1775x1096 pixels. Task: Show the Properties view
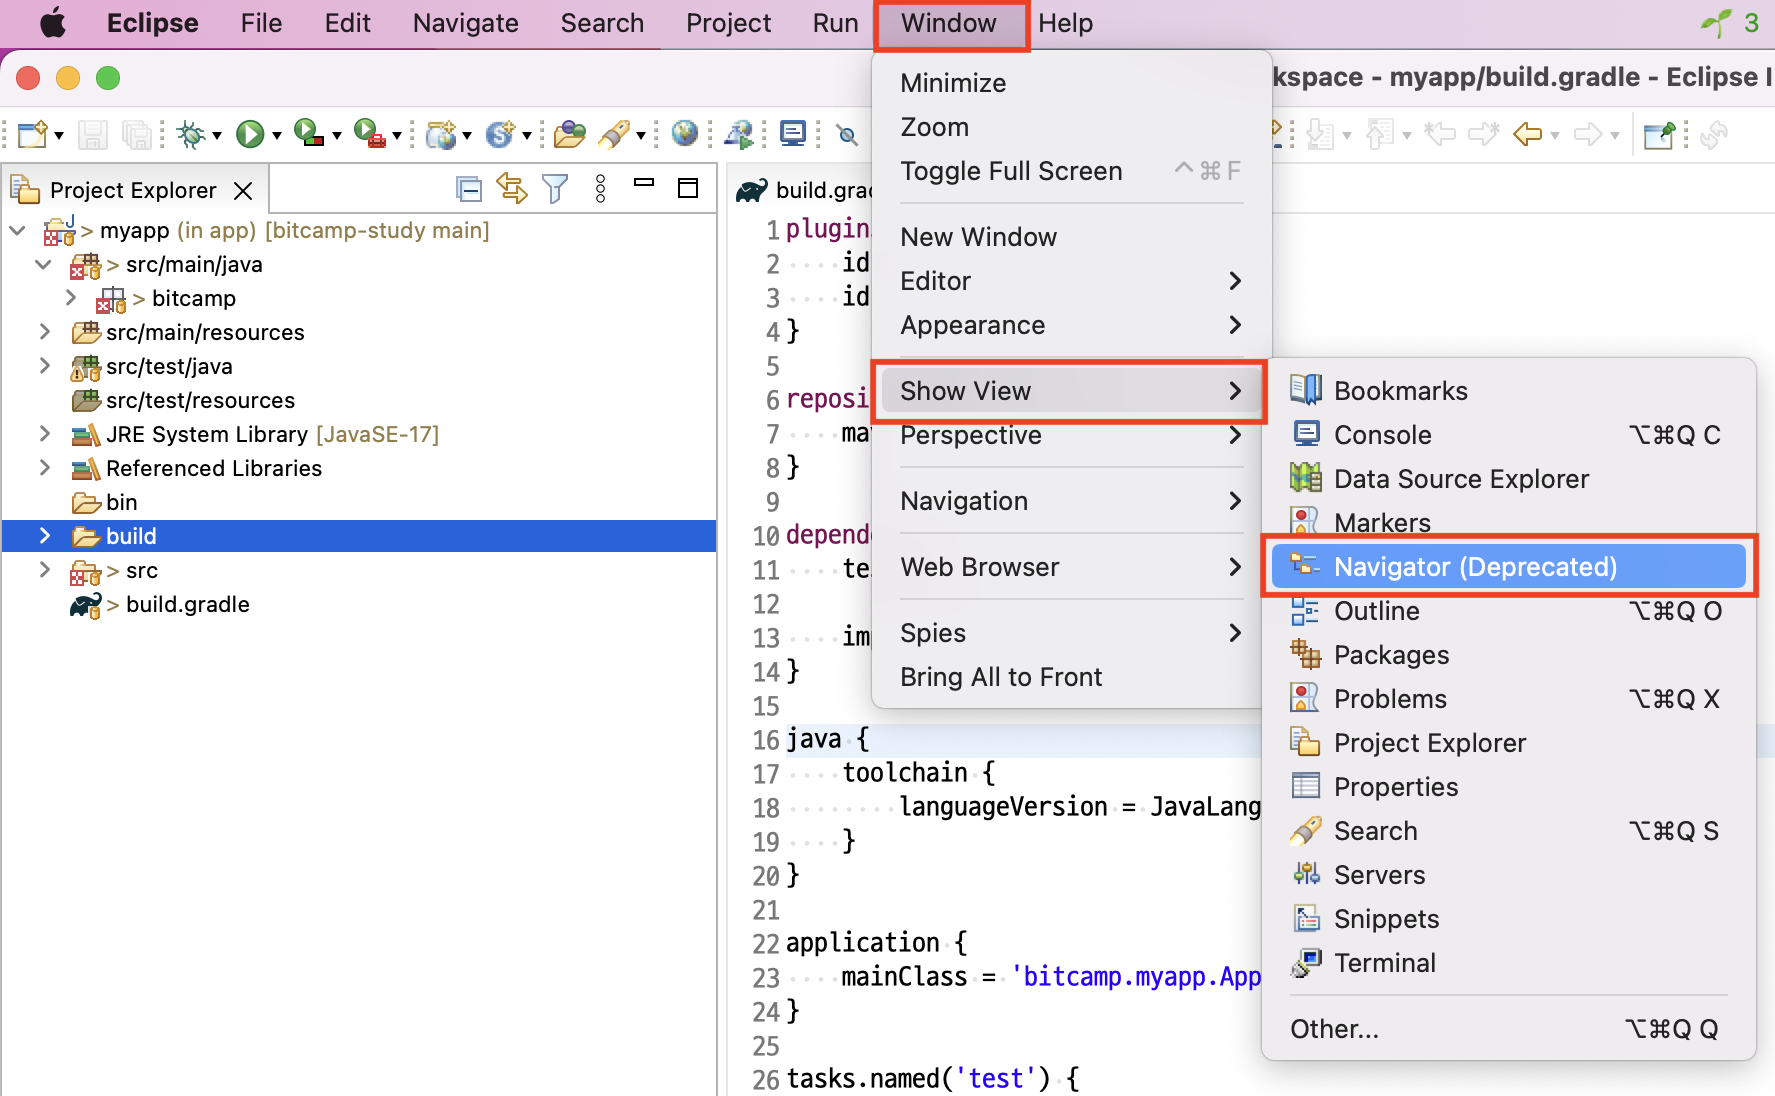pos(1509,787)
